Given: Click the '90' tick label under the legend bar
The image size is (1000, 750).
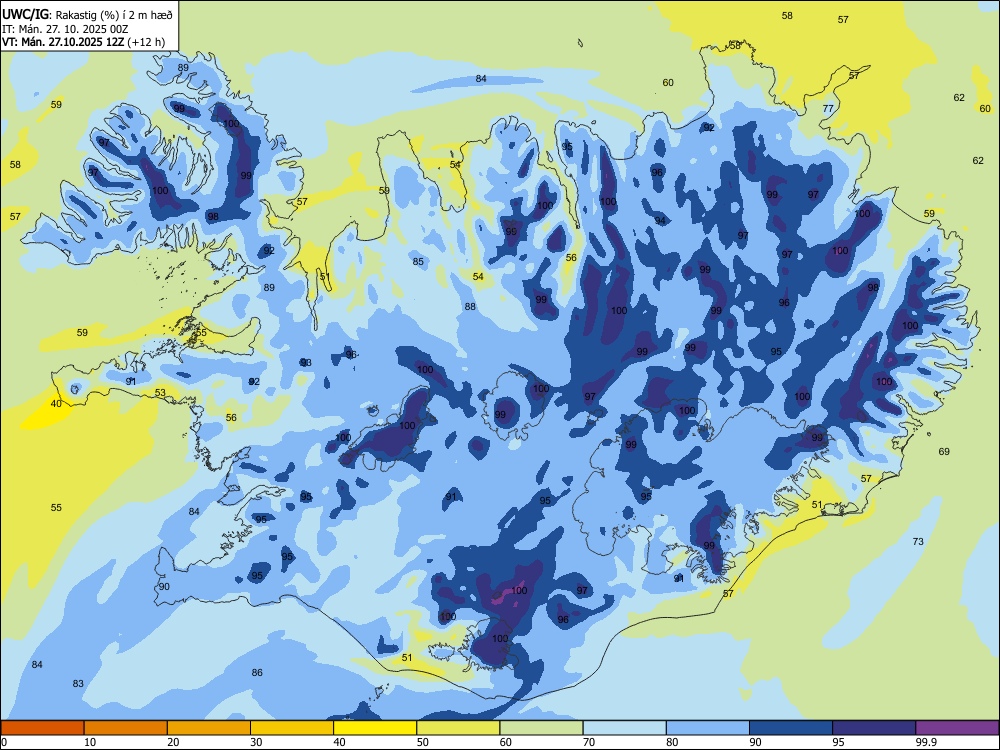Looking at the screenshot, I should pyautogui.click(x=755, y=742).
